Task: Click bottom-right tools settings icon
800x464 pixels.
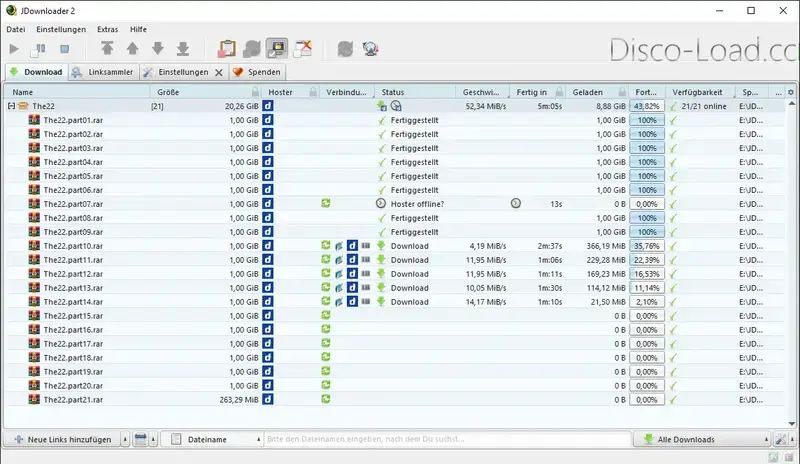Action: (781, 439)
